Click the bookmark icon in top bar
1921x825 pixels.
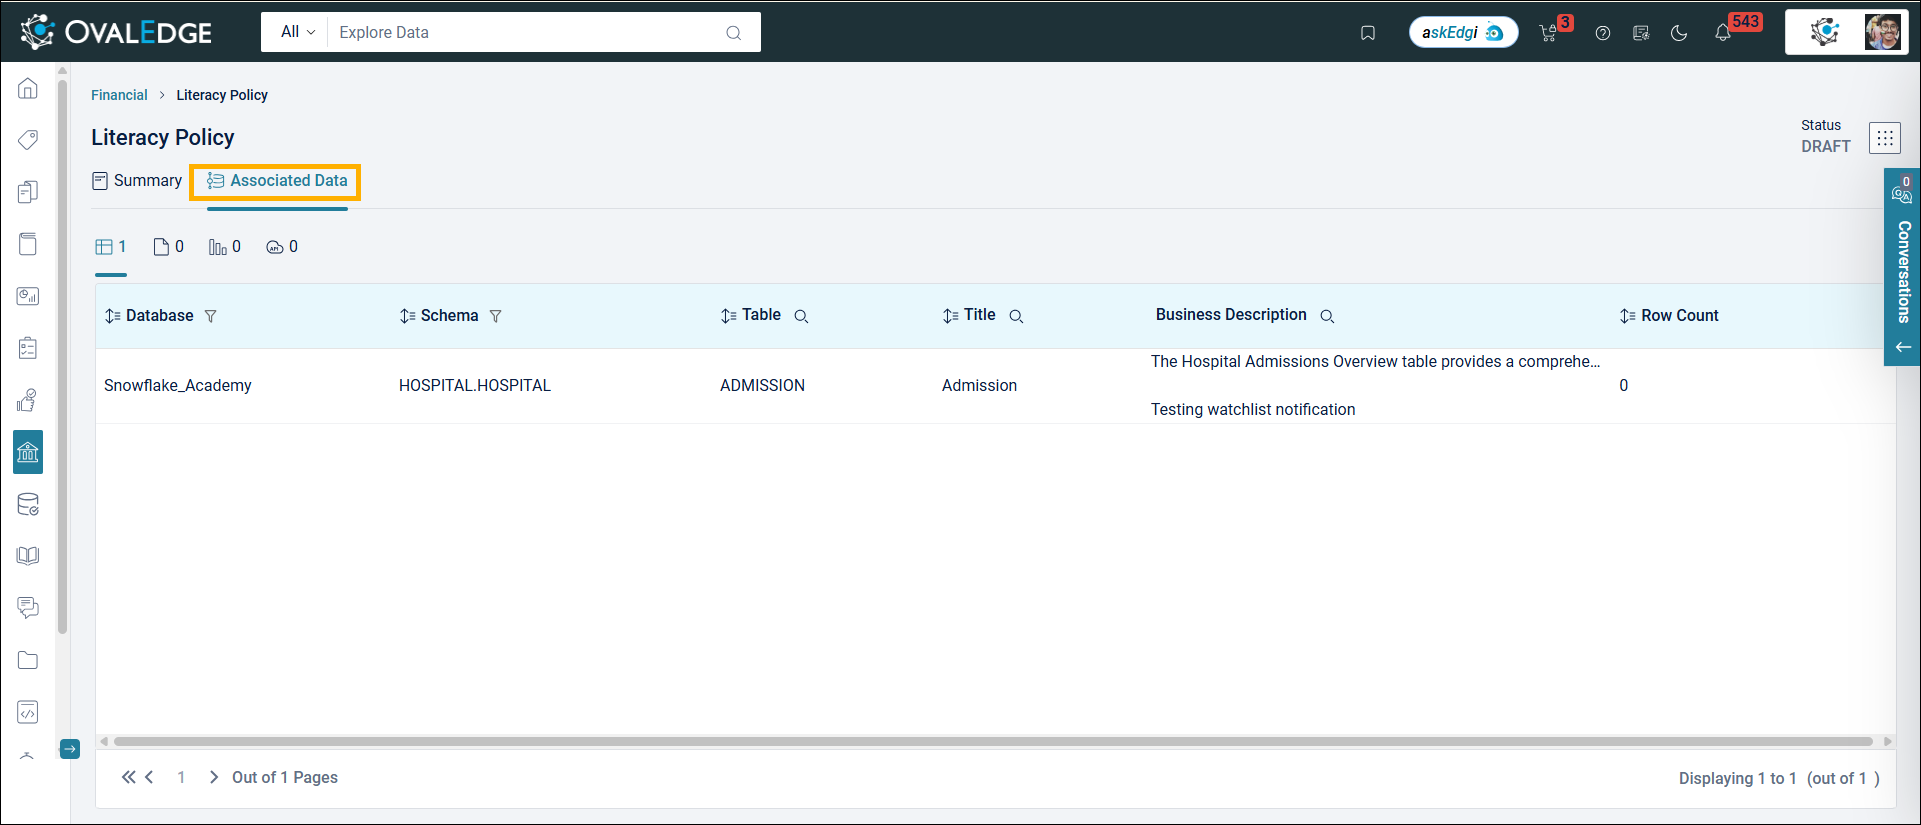[1368, 33]
